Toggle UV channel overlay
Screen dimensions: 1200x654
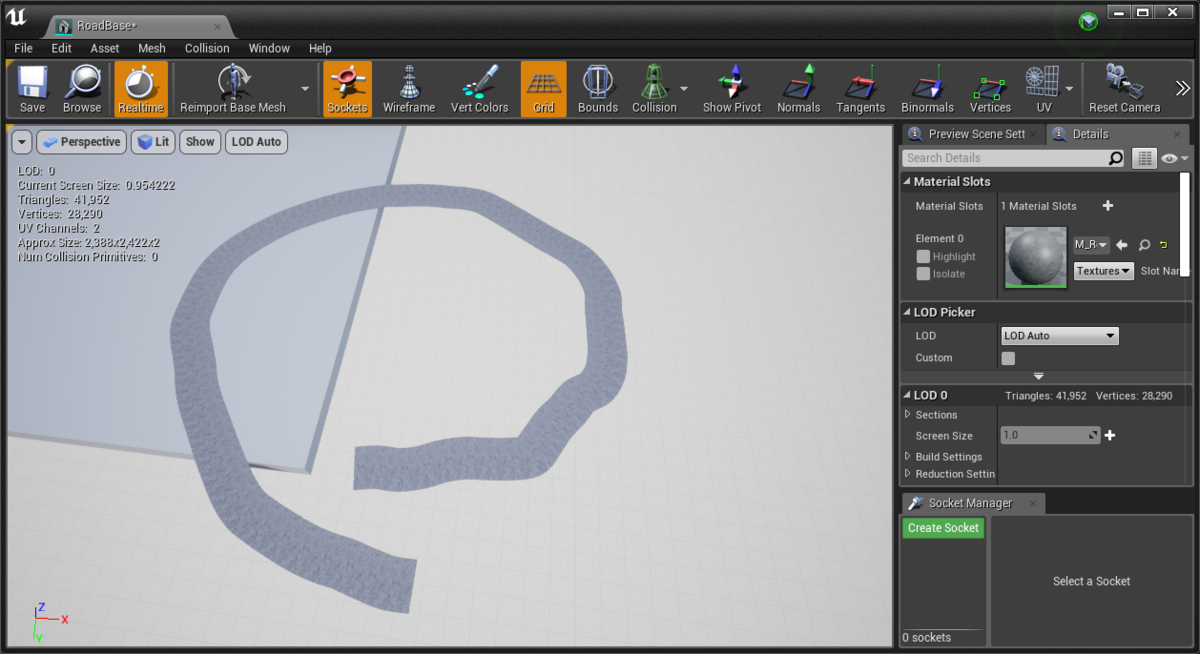click(x=1043, y=89)
